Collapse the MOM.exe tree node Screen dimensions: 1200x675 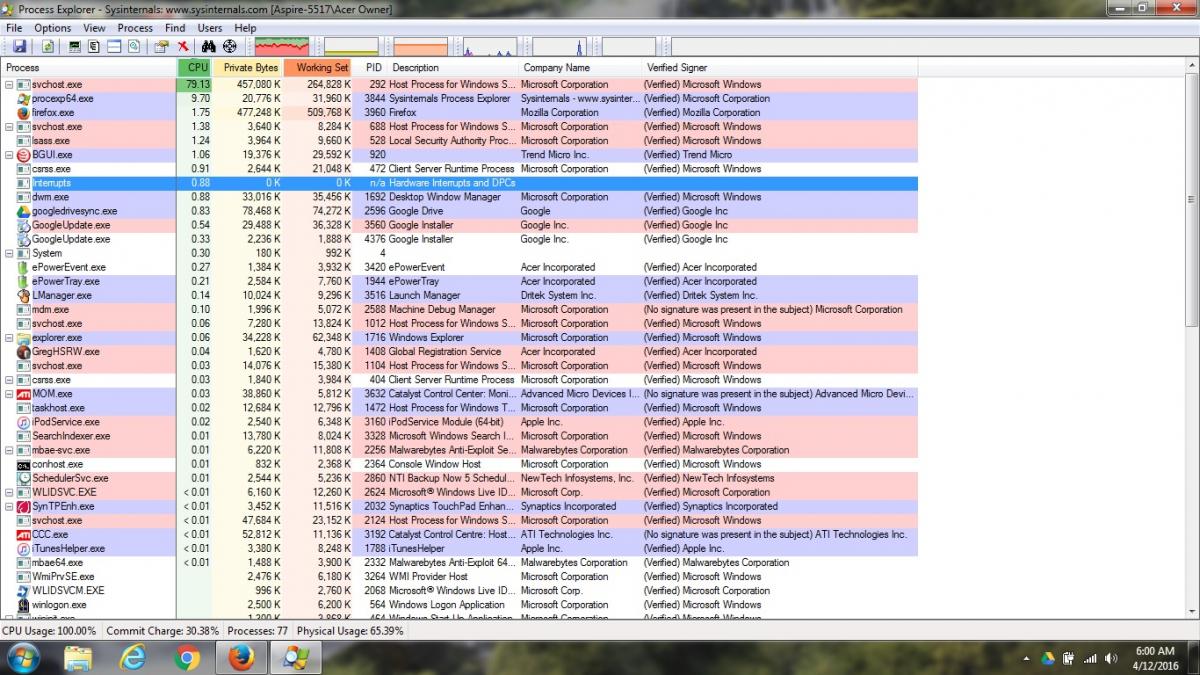tap(9, 394)
